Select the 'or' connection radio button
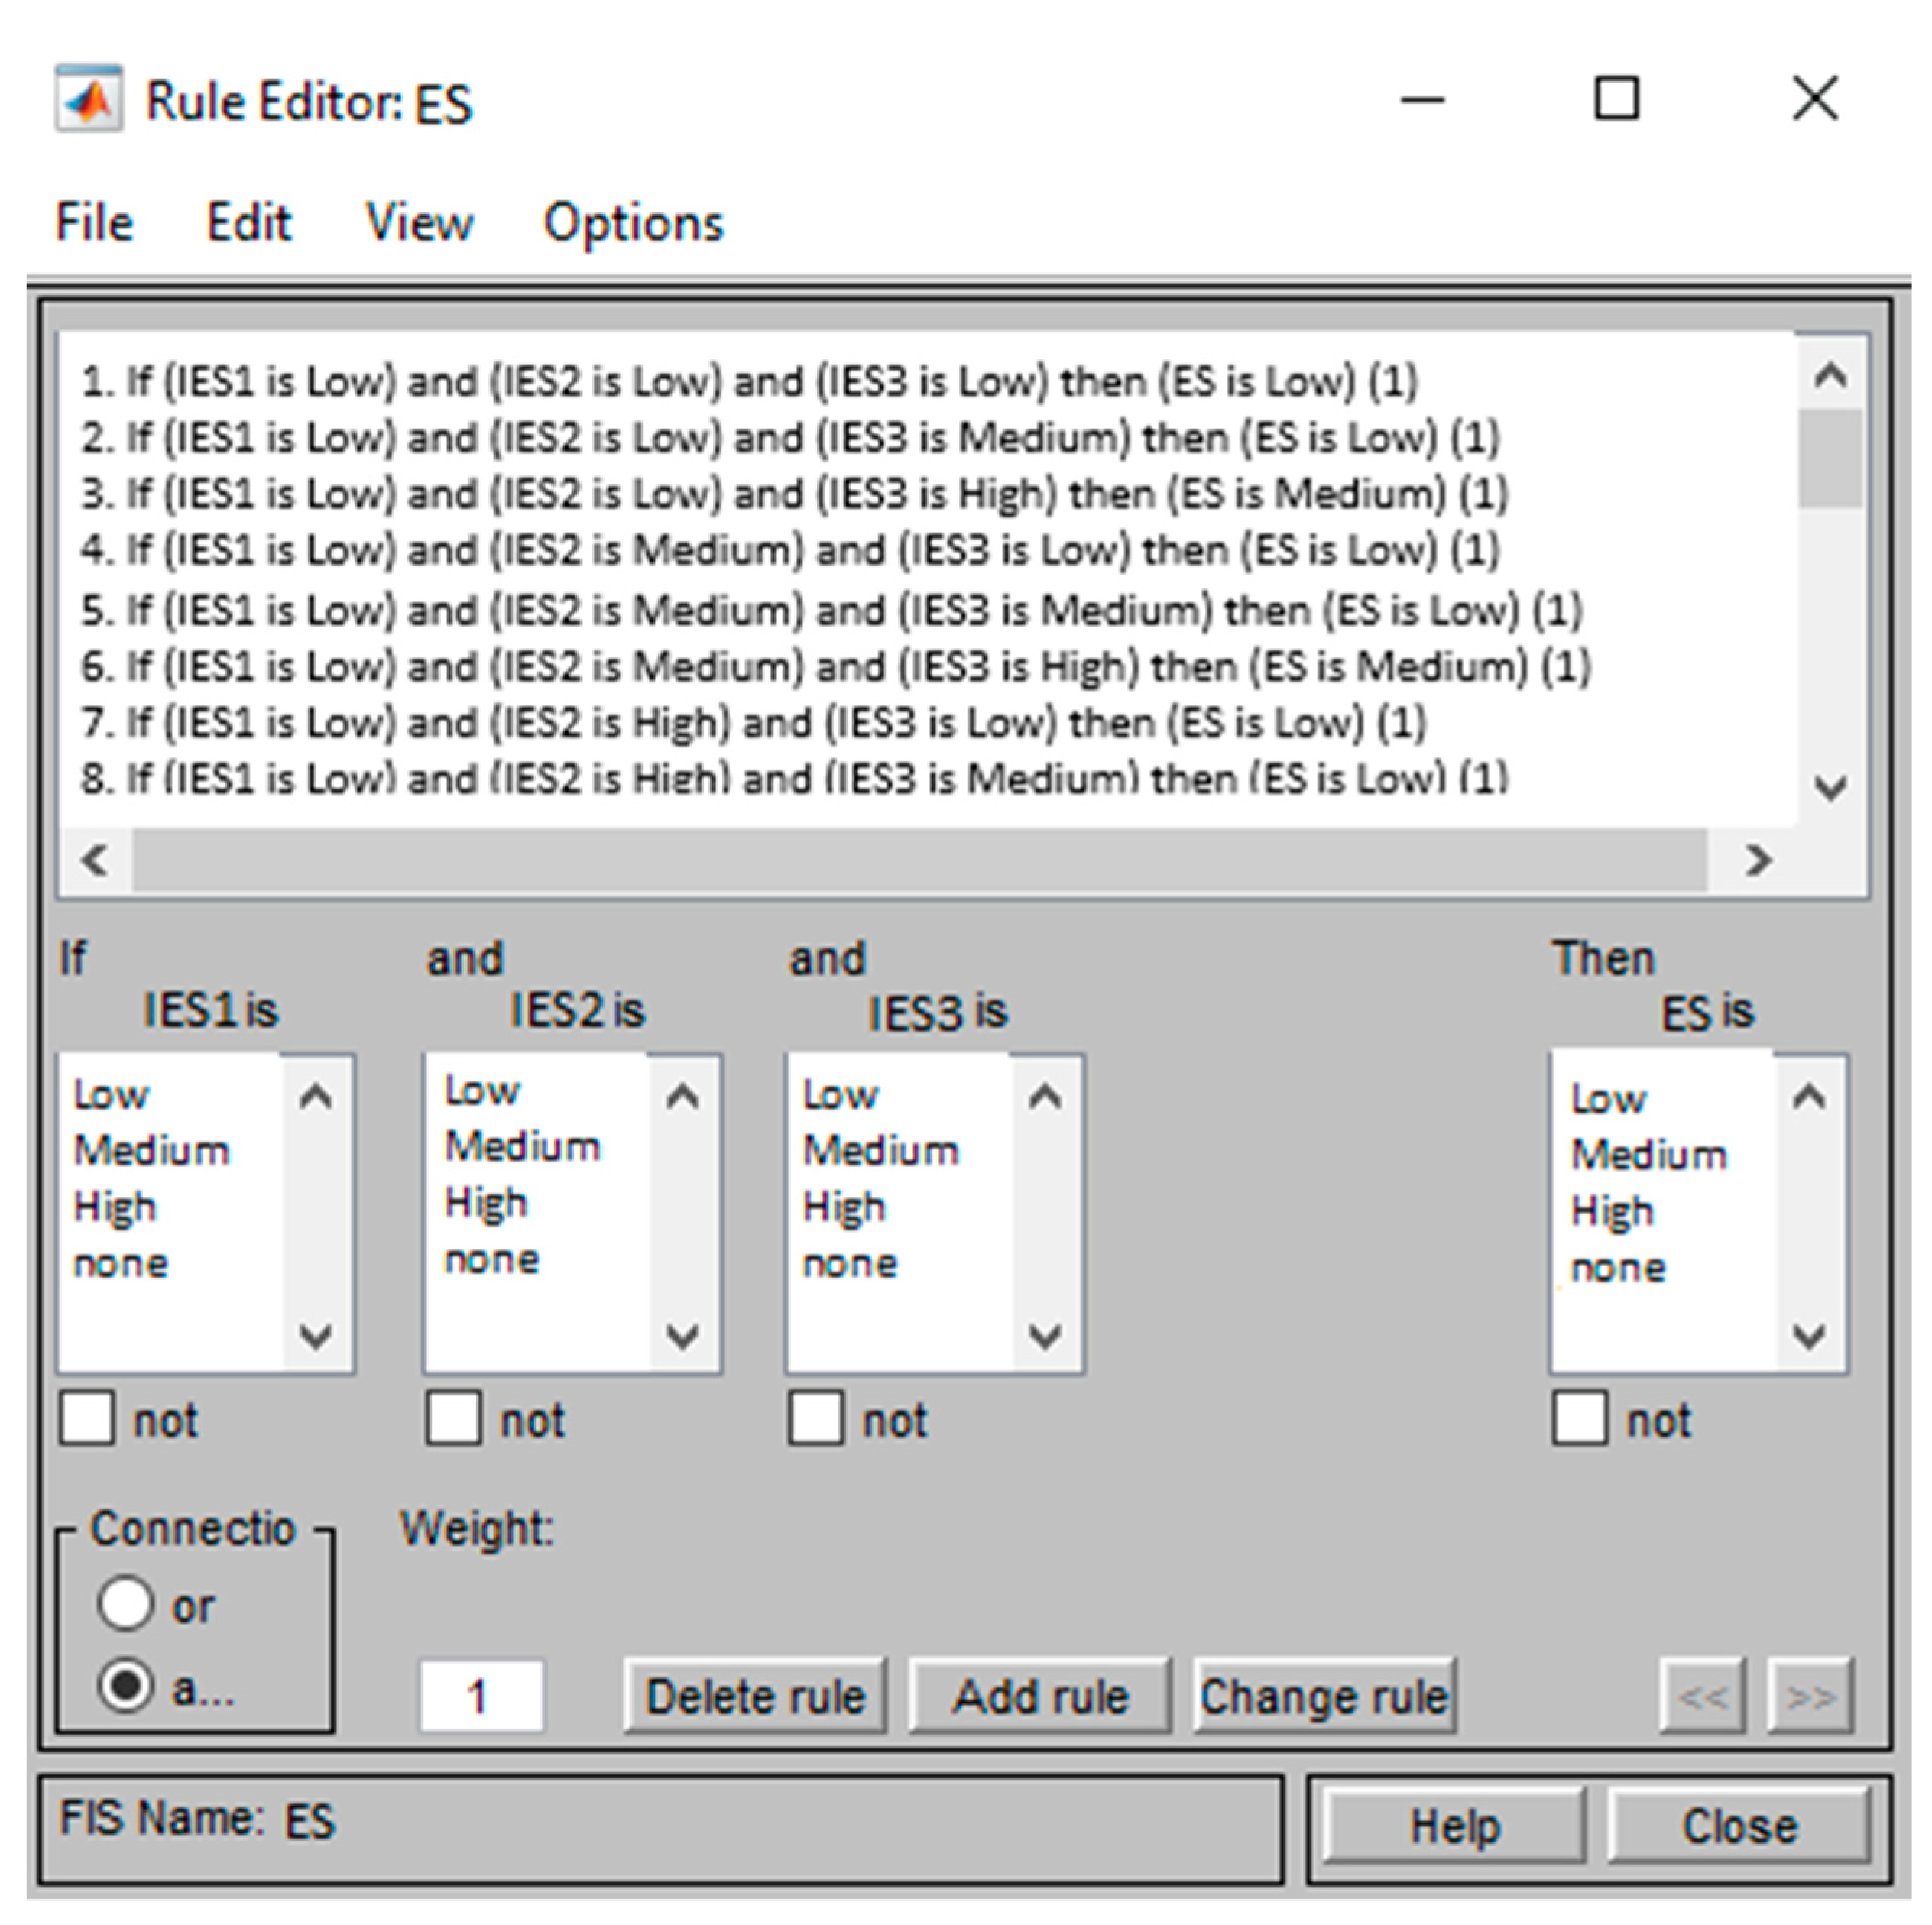1932x1925 pixels. [x=126, y=1605]
